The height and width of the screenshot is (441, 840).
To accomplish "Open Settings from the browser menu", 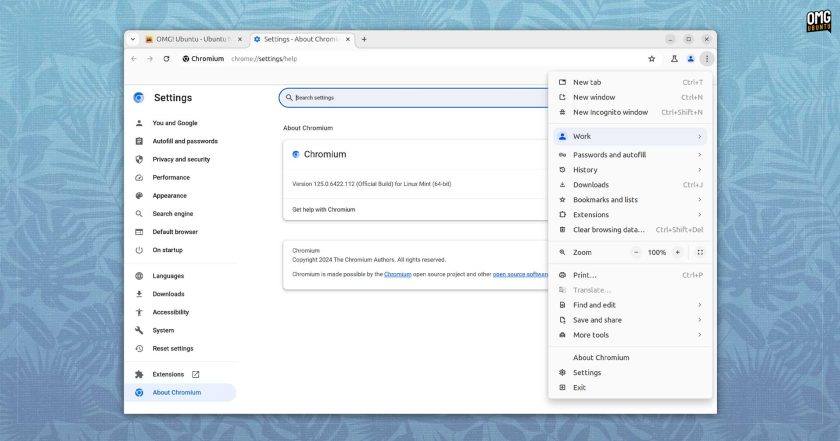I will (630, 373).
